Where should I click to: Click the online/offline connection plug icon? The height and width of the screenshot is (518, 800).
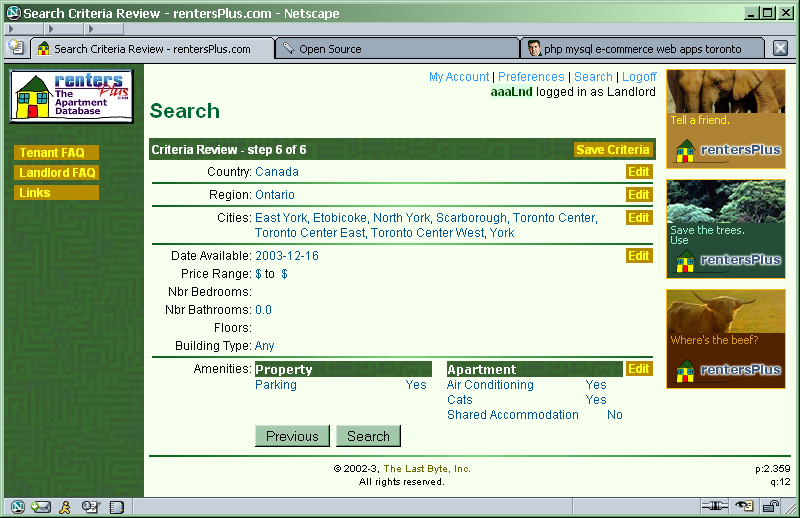click(x=714, y=506)
